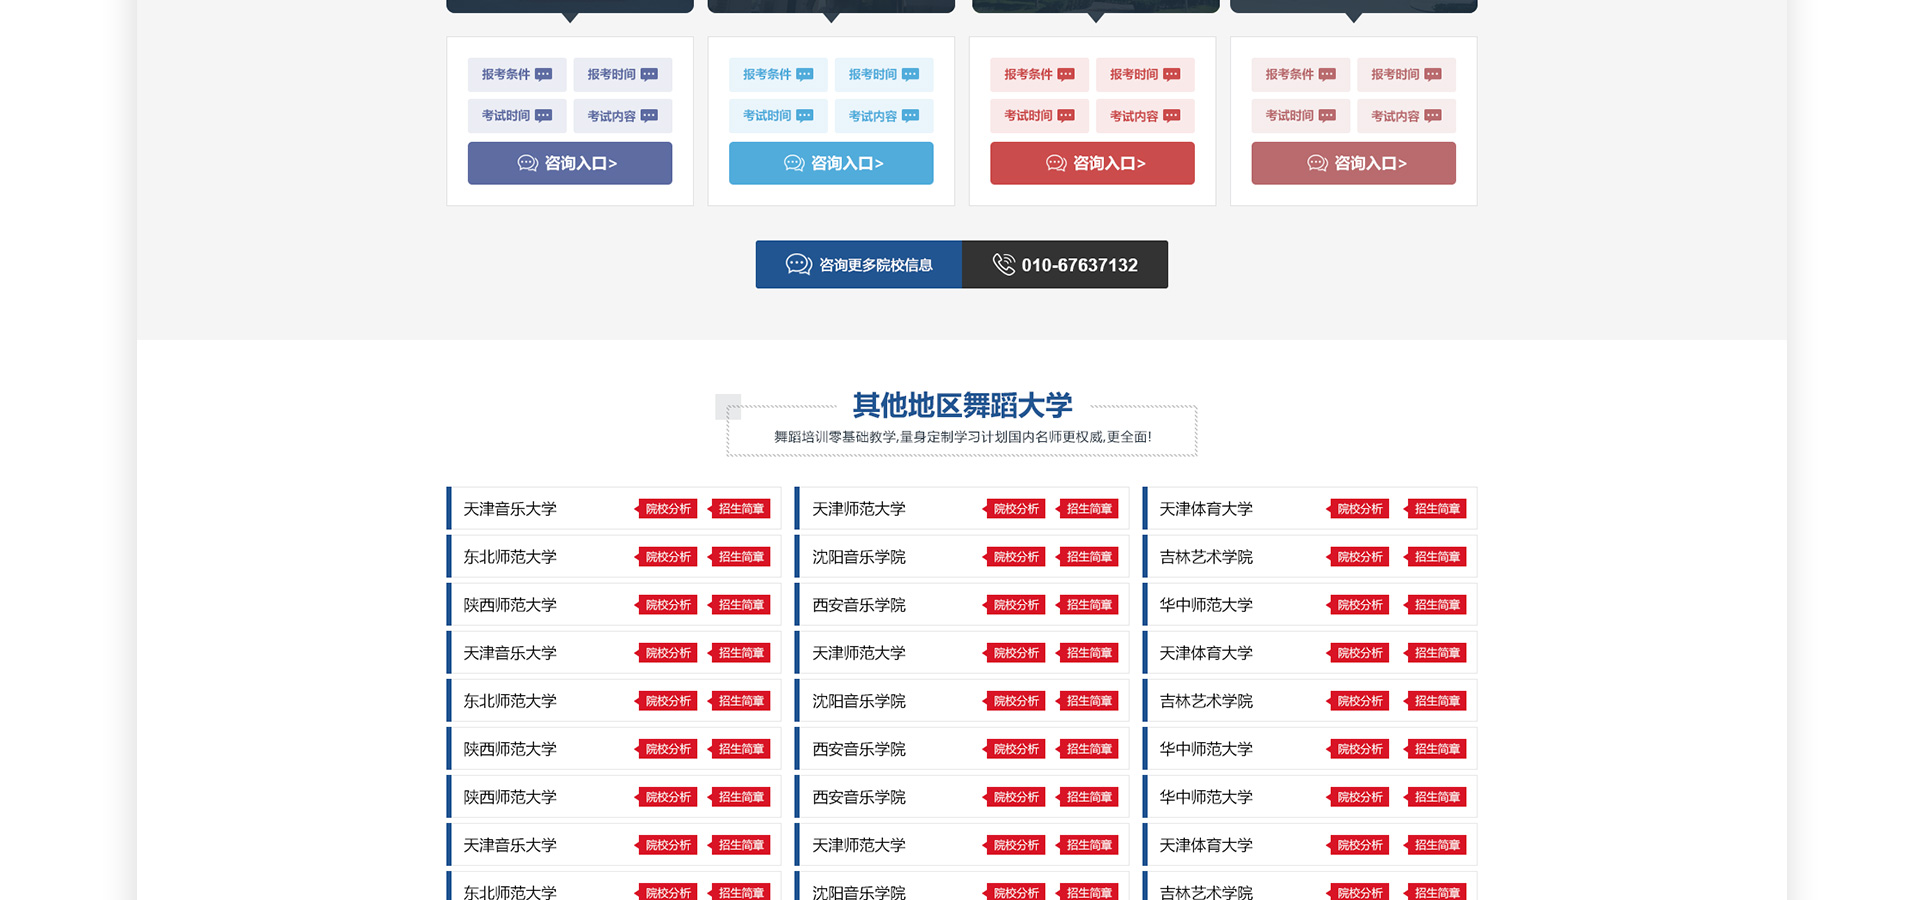Click chat icon in the light-blue 咨询入口 button
The width and height of the screenshot is (1919, 900).
click(x=794, y=163)
